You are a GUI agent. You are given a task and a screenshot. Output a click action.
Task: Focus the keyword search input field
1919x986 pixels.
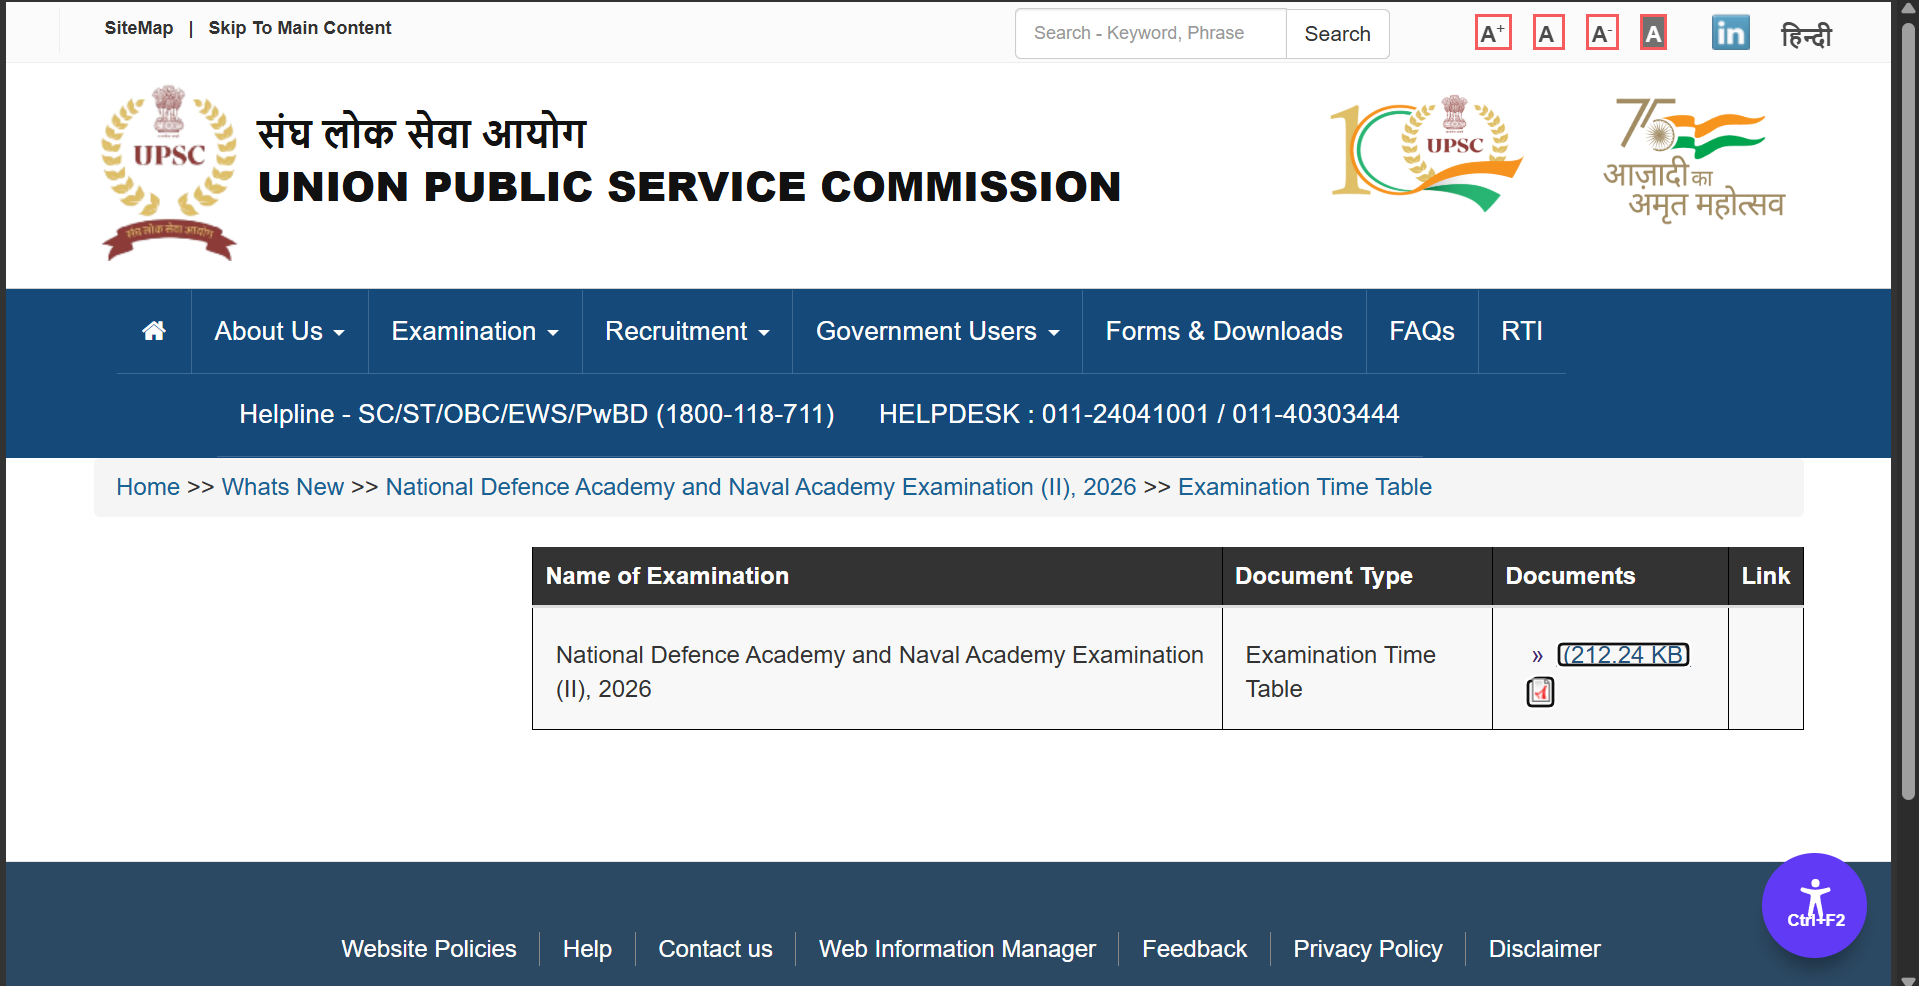point(1150,34)
